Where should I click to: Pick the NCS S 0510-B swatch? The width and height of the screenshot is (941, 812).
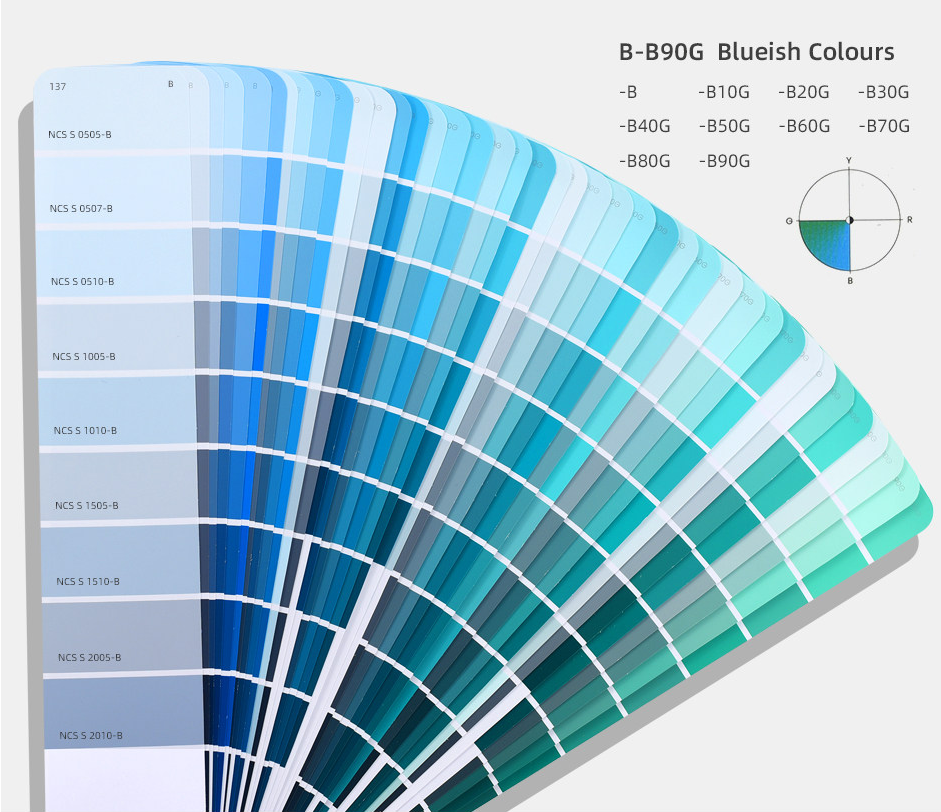[x=115, y=263]
